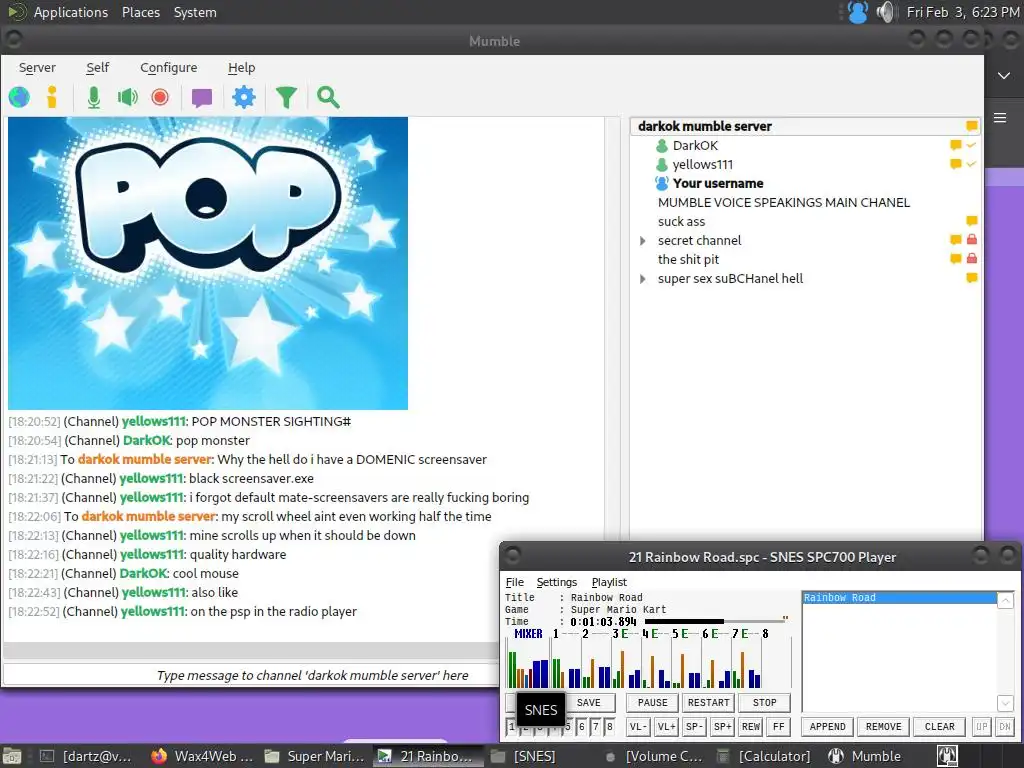The height and width of the screenshot is (768, 1024).
Task: Pause playback in the SPC700 Player
Action: click(x=652, y=703)
